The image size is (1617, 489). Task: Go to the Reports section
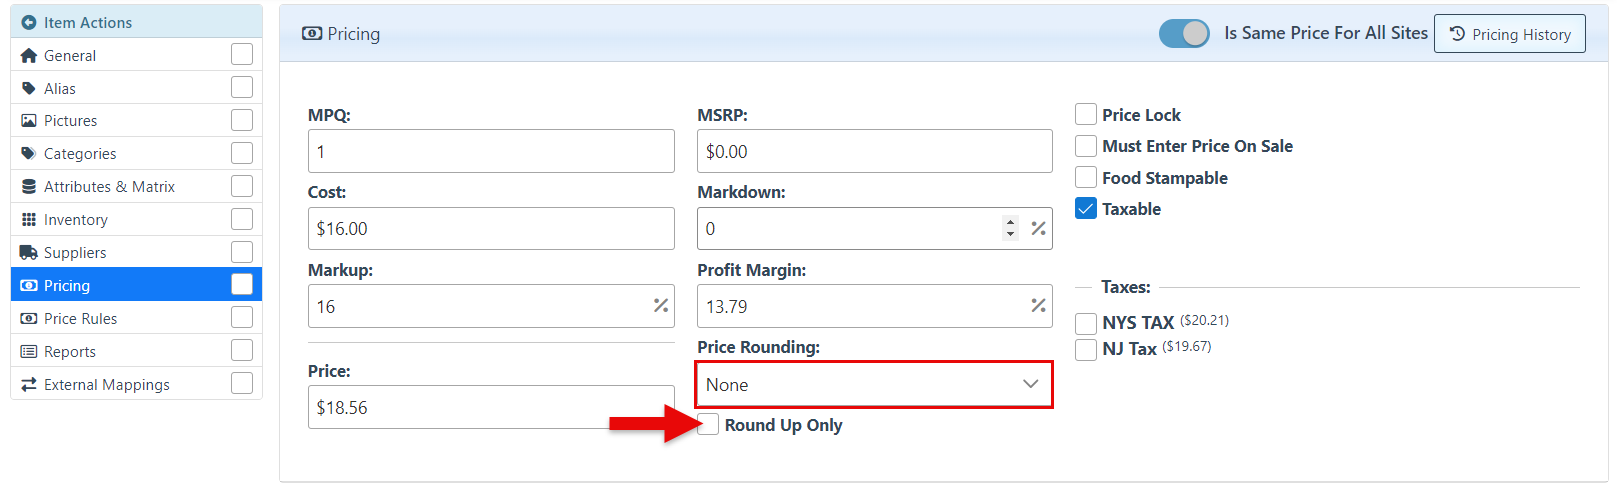[70, 352]
